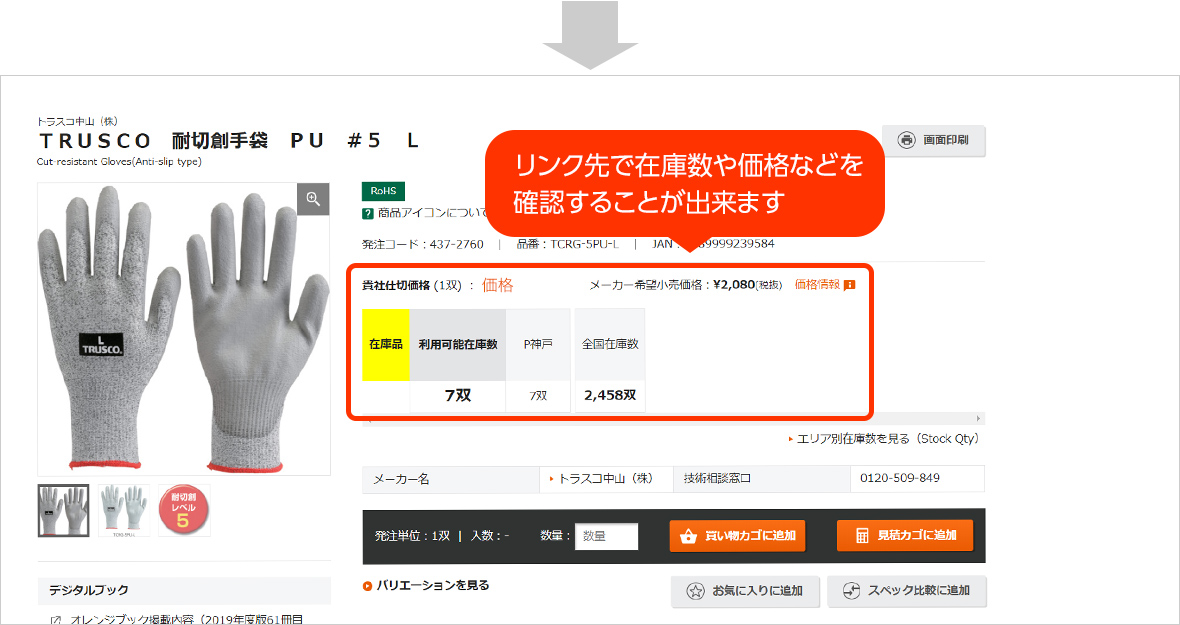Click スペック比較に追加 compare button
This screenshot has width=1180, height=625.
(x=907, y=591)
